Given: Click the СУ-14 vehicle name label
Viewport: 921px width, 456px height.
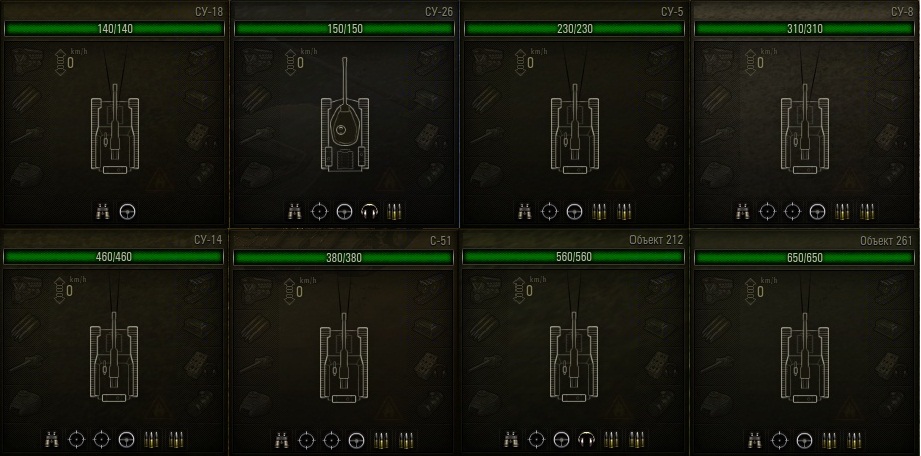Looking at the screenshot, I should 209,240.
